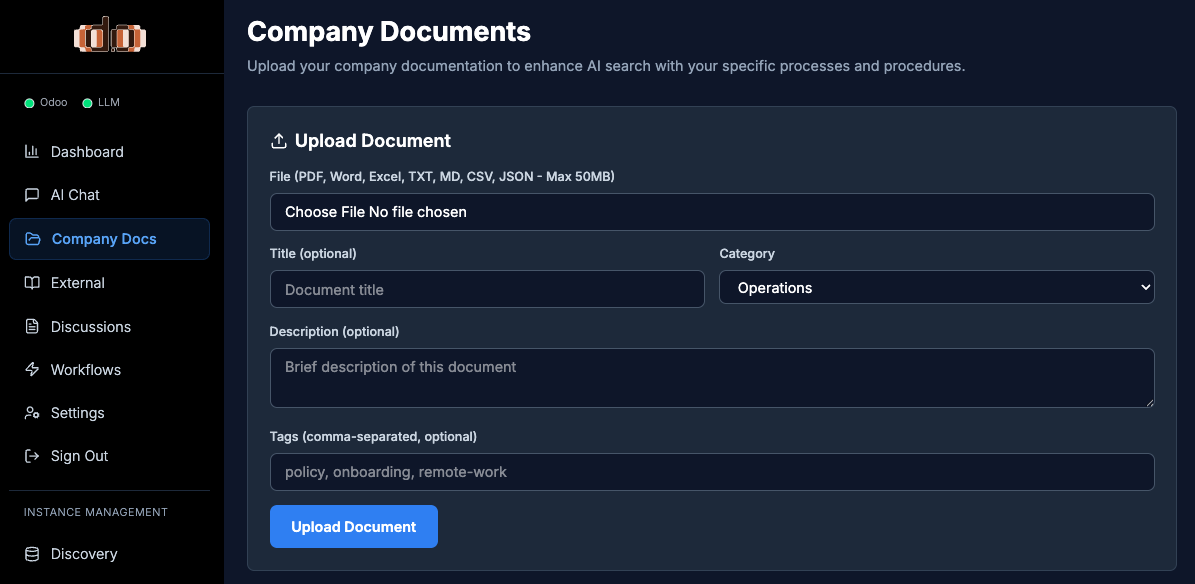Click the External book icon
The image size is (1195, 584).
click(32, 283)
